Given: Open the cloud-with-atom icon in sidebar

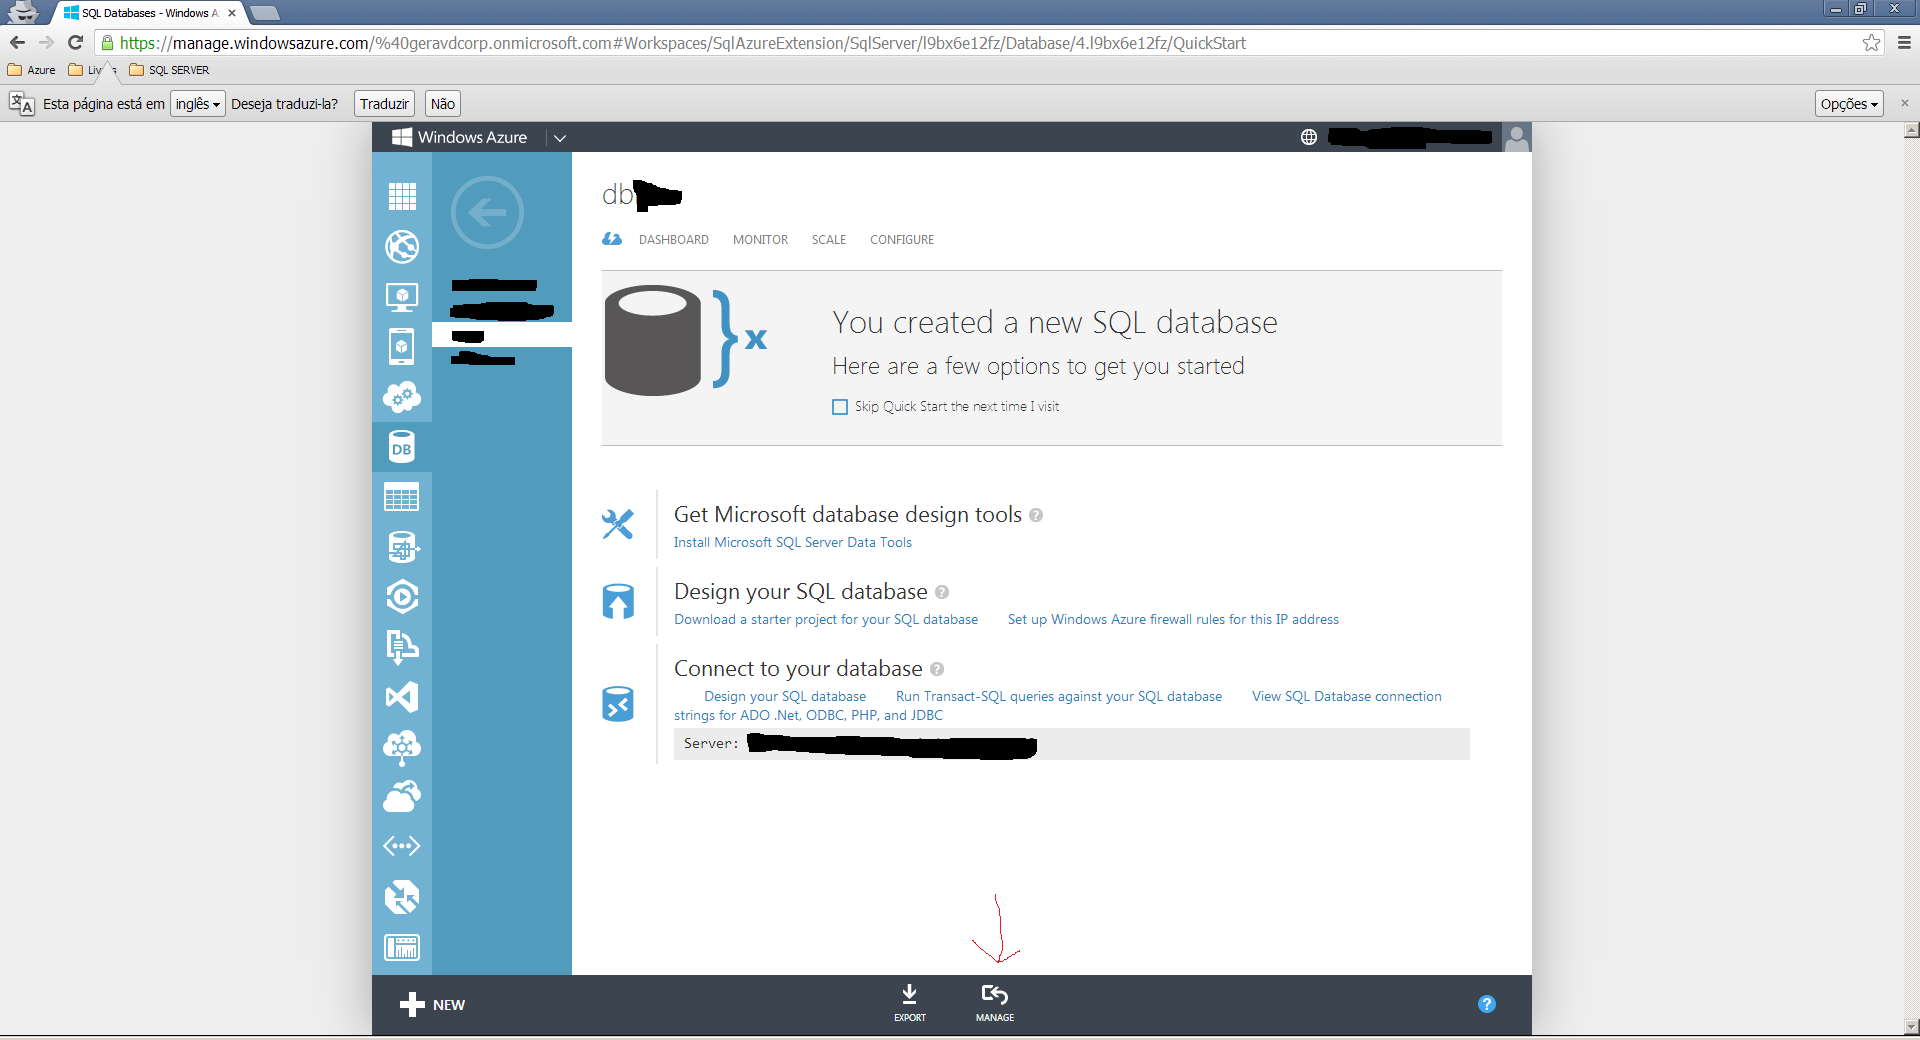Looking at the screenshot, I should (402, 747).
